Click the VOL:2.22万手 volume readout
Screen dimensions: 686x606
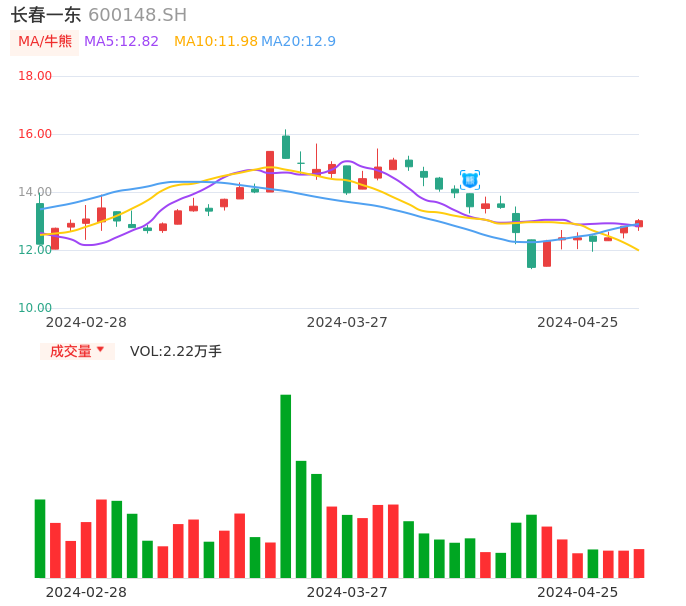pyautogui.click(x=176, y=351)
